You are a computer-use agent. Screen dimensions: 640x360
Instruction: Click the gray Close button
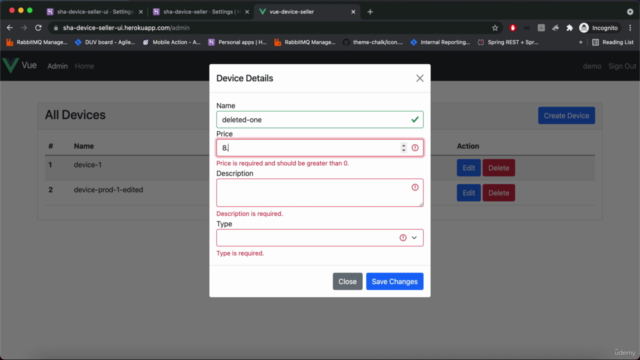pos(347,282)
